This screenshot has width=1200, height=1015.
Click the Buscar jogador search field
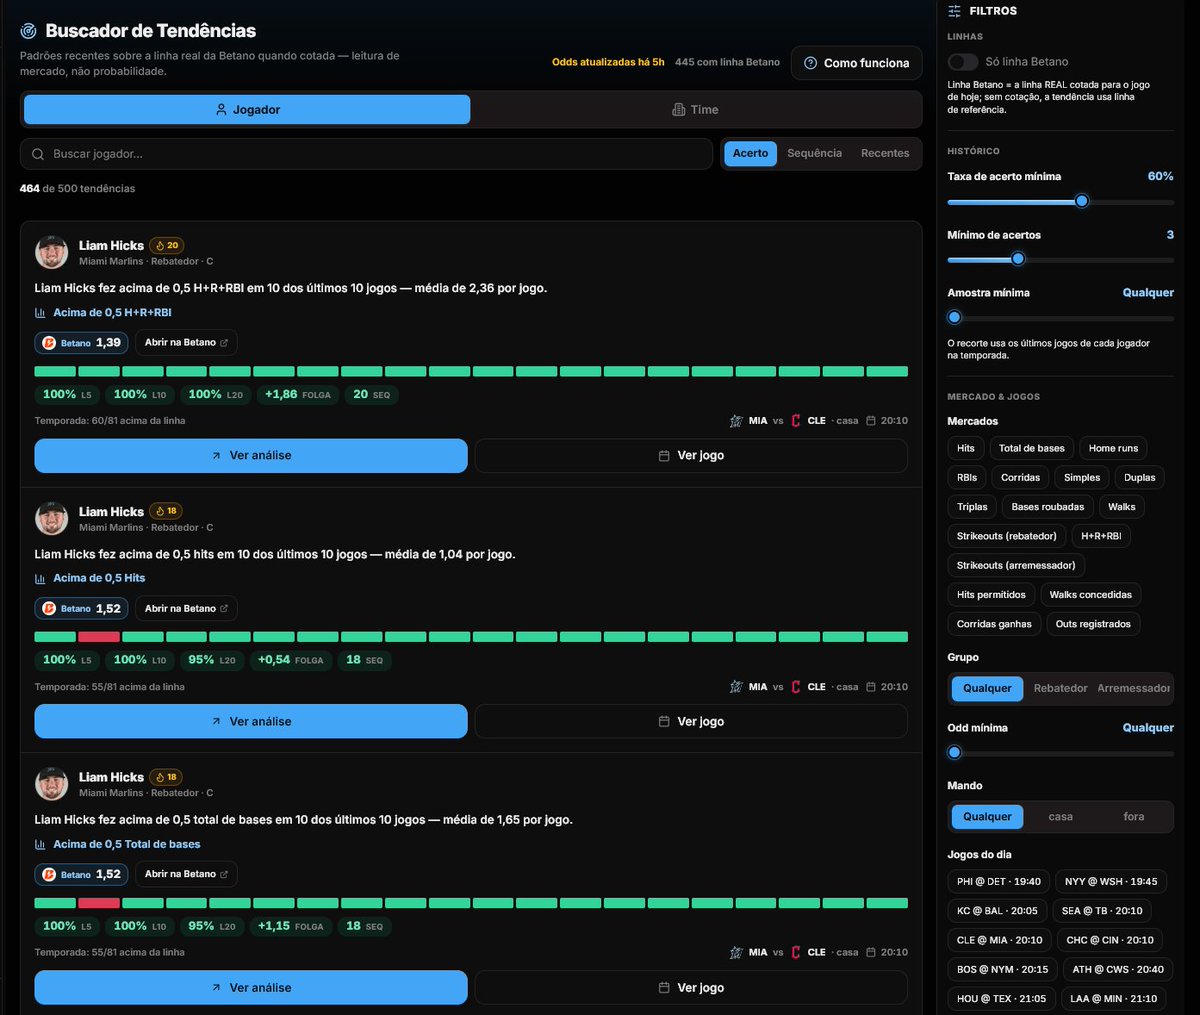[x=366, y=154]
